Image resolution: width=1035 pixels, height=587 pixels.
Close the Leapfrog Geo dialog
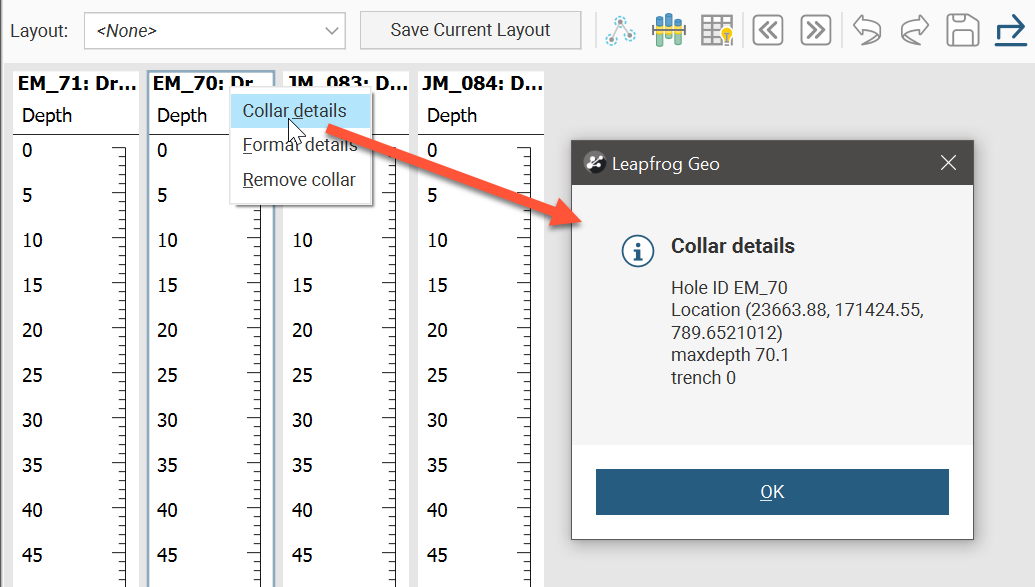tap(948, 162)
